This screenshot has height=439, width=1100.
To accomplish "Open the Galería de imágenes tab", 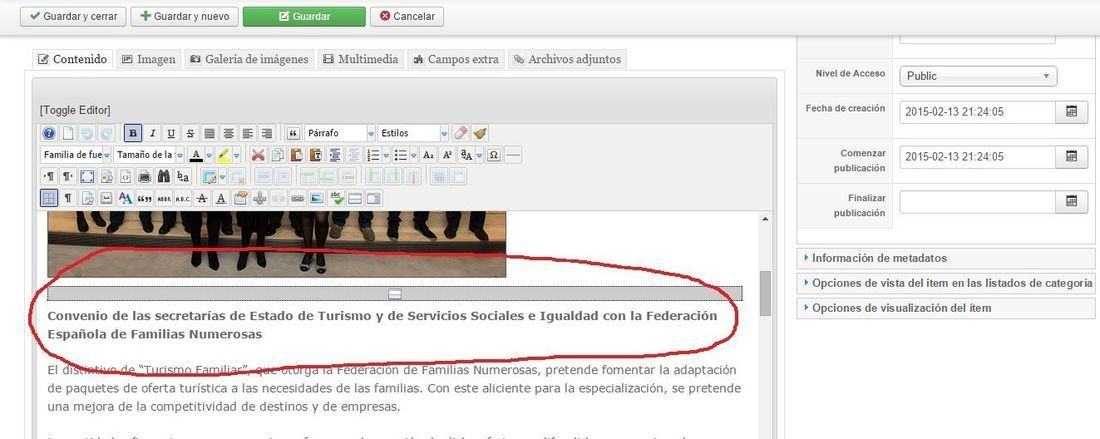I will click(249, 60).
